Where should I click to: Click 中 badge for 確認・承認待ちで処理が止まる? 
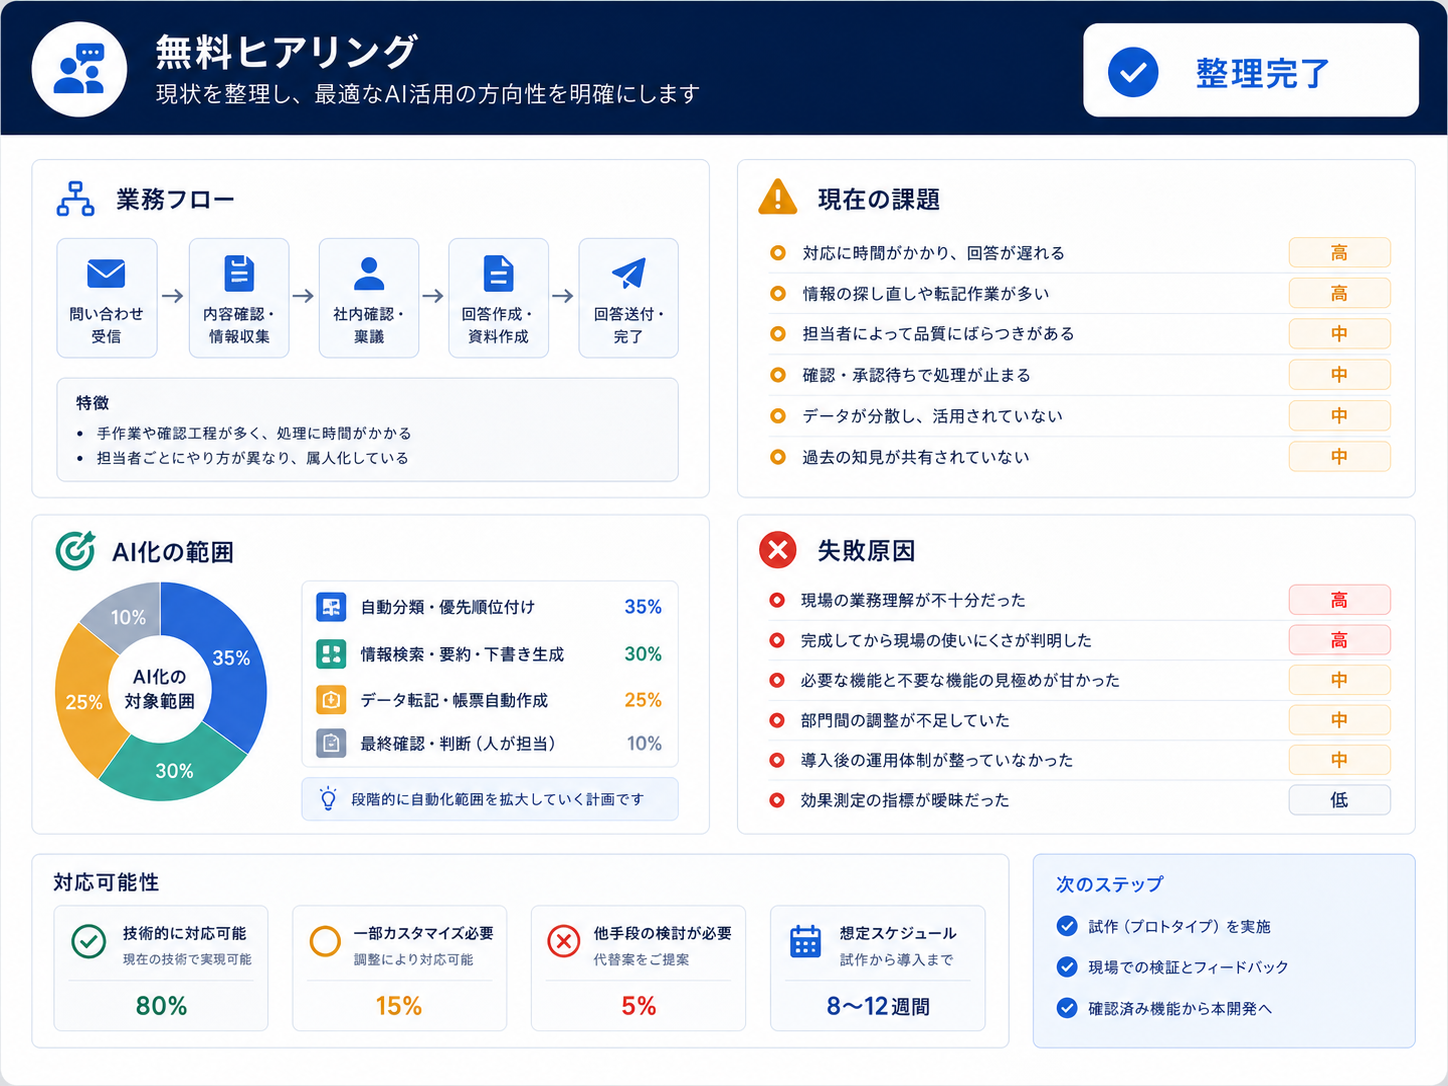(x=1339, y=375)
